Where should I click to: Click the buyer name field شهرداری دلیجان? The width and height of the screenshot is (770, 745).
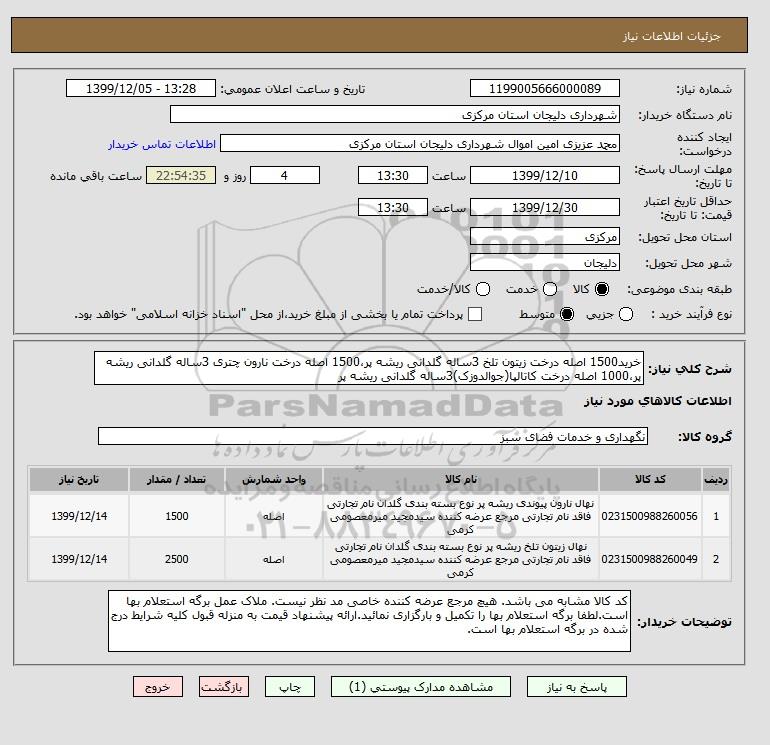[x=395, y=114]
